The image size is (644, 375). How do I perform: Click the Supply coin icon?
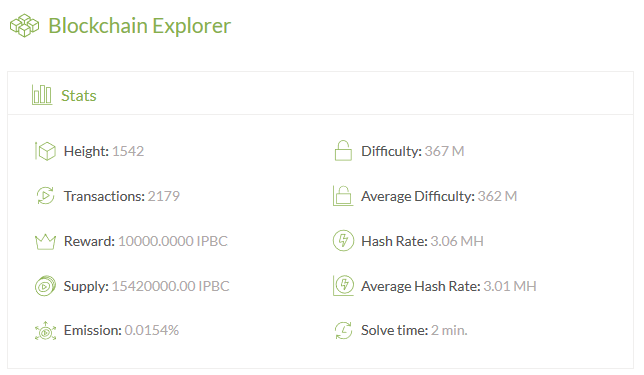pos(45,286)
